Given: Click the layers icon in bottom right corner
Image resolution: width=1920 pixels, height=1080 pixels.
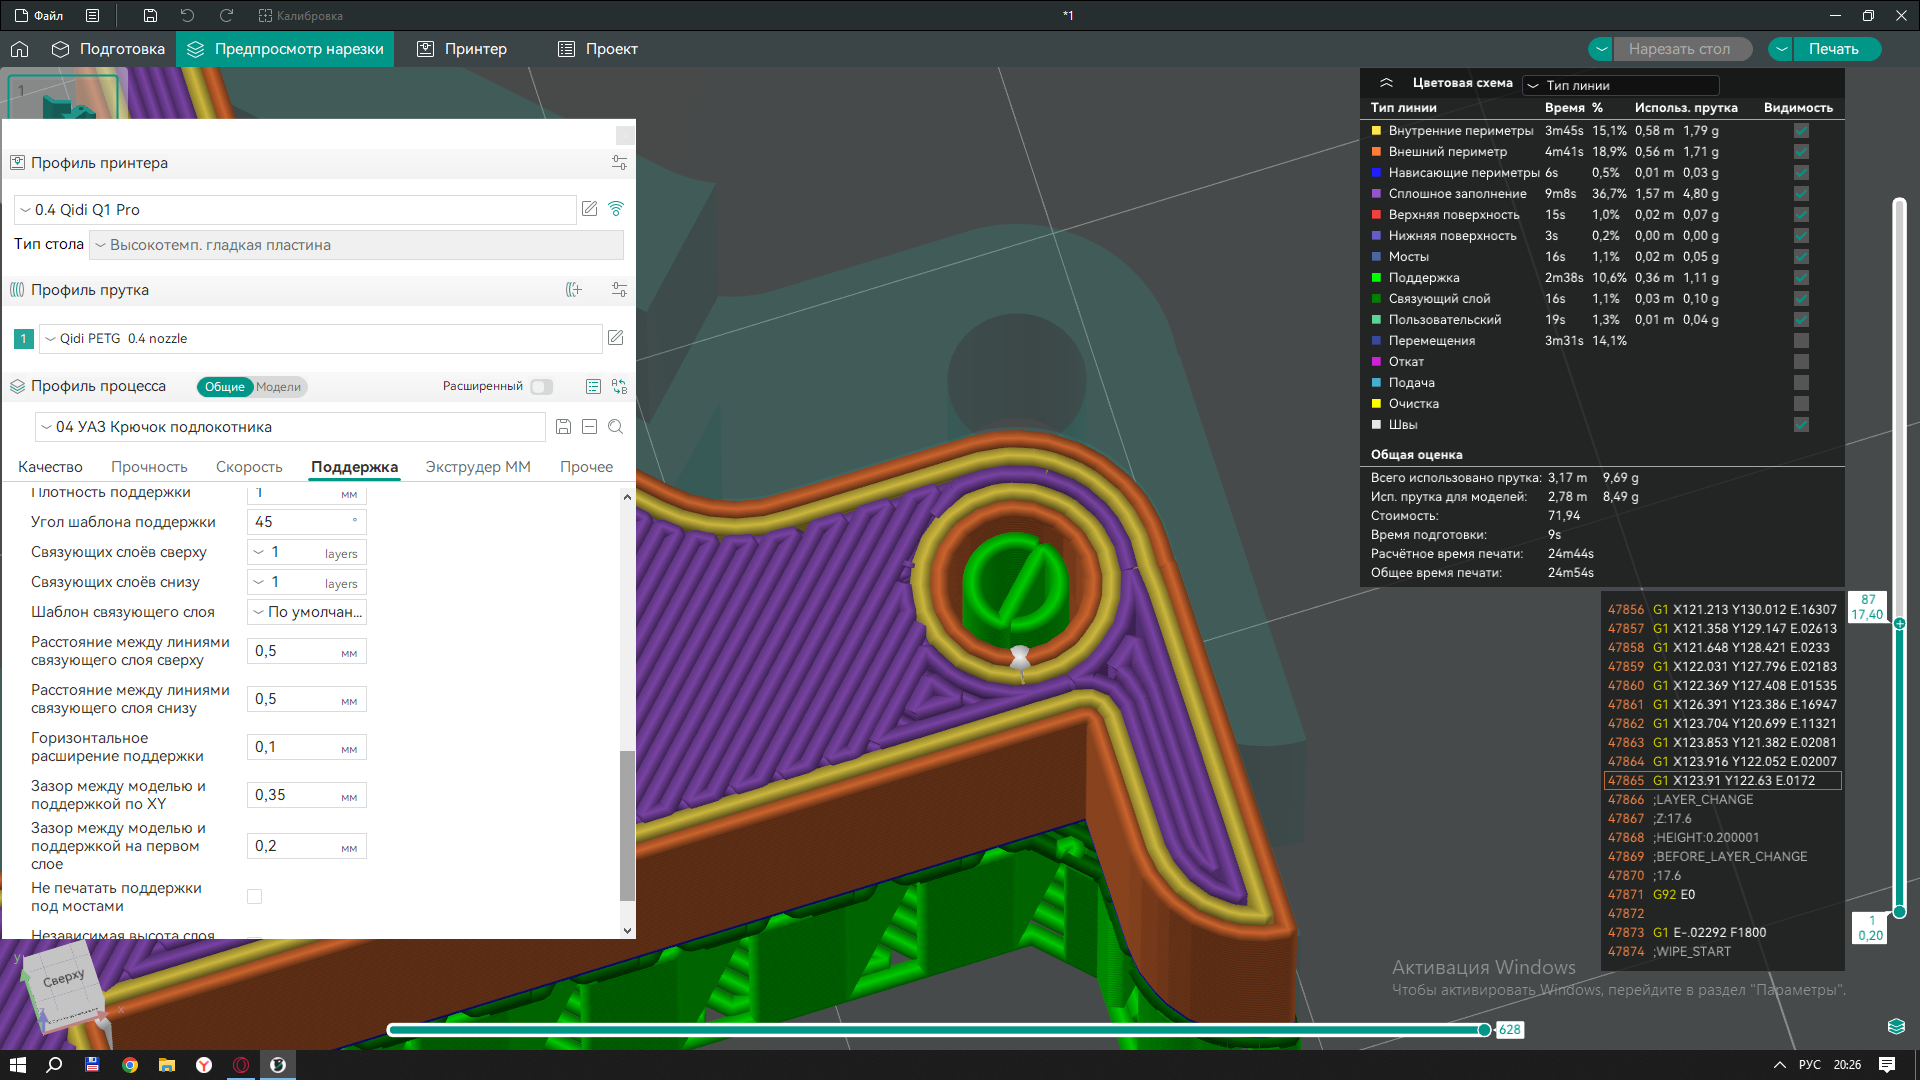Looking at the screenshot, I should [x=1896, y=1026].
